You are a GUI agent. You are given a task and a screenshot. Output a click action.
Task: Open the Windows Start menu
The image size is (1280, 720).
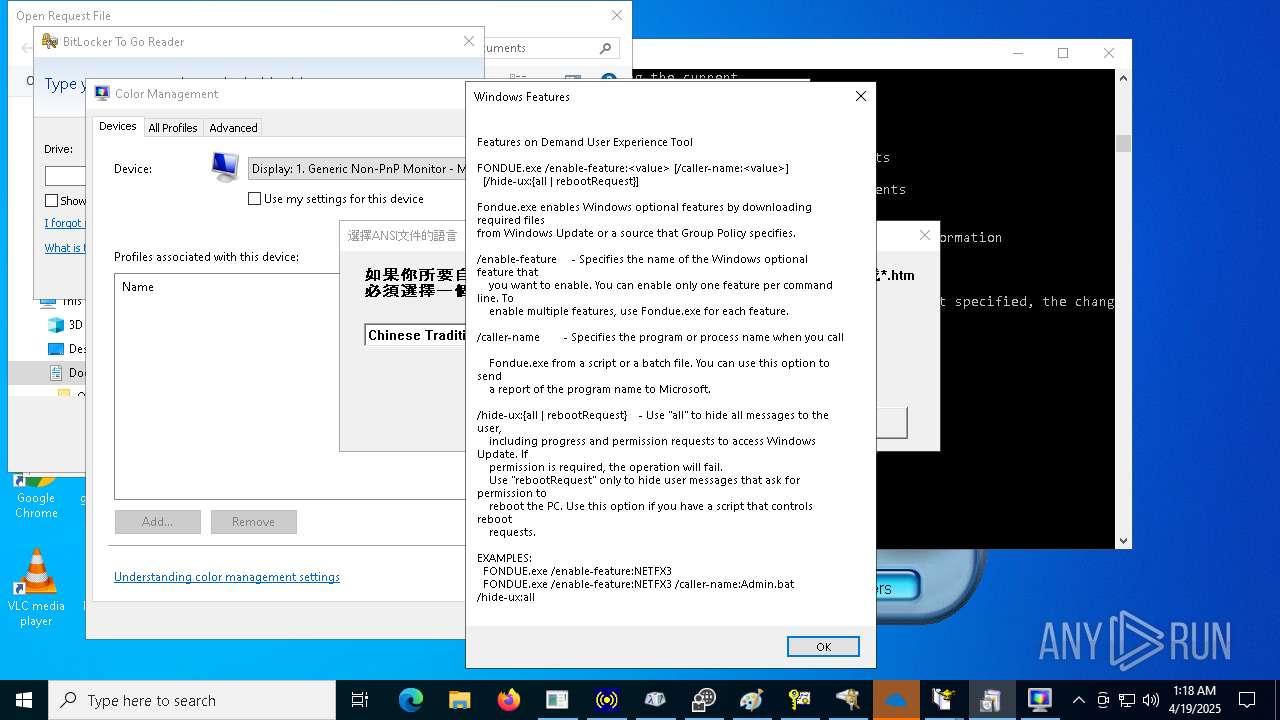24,700
